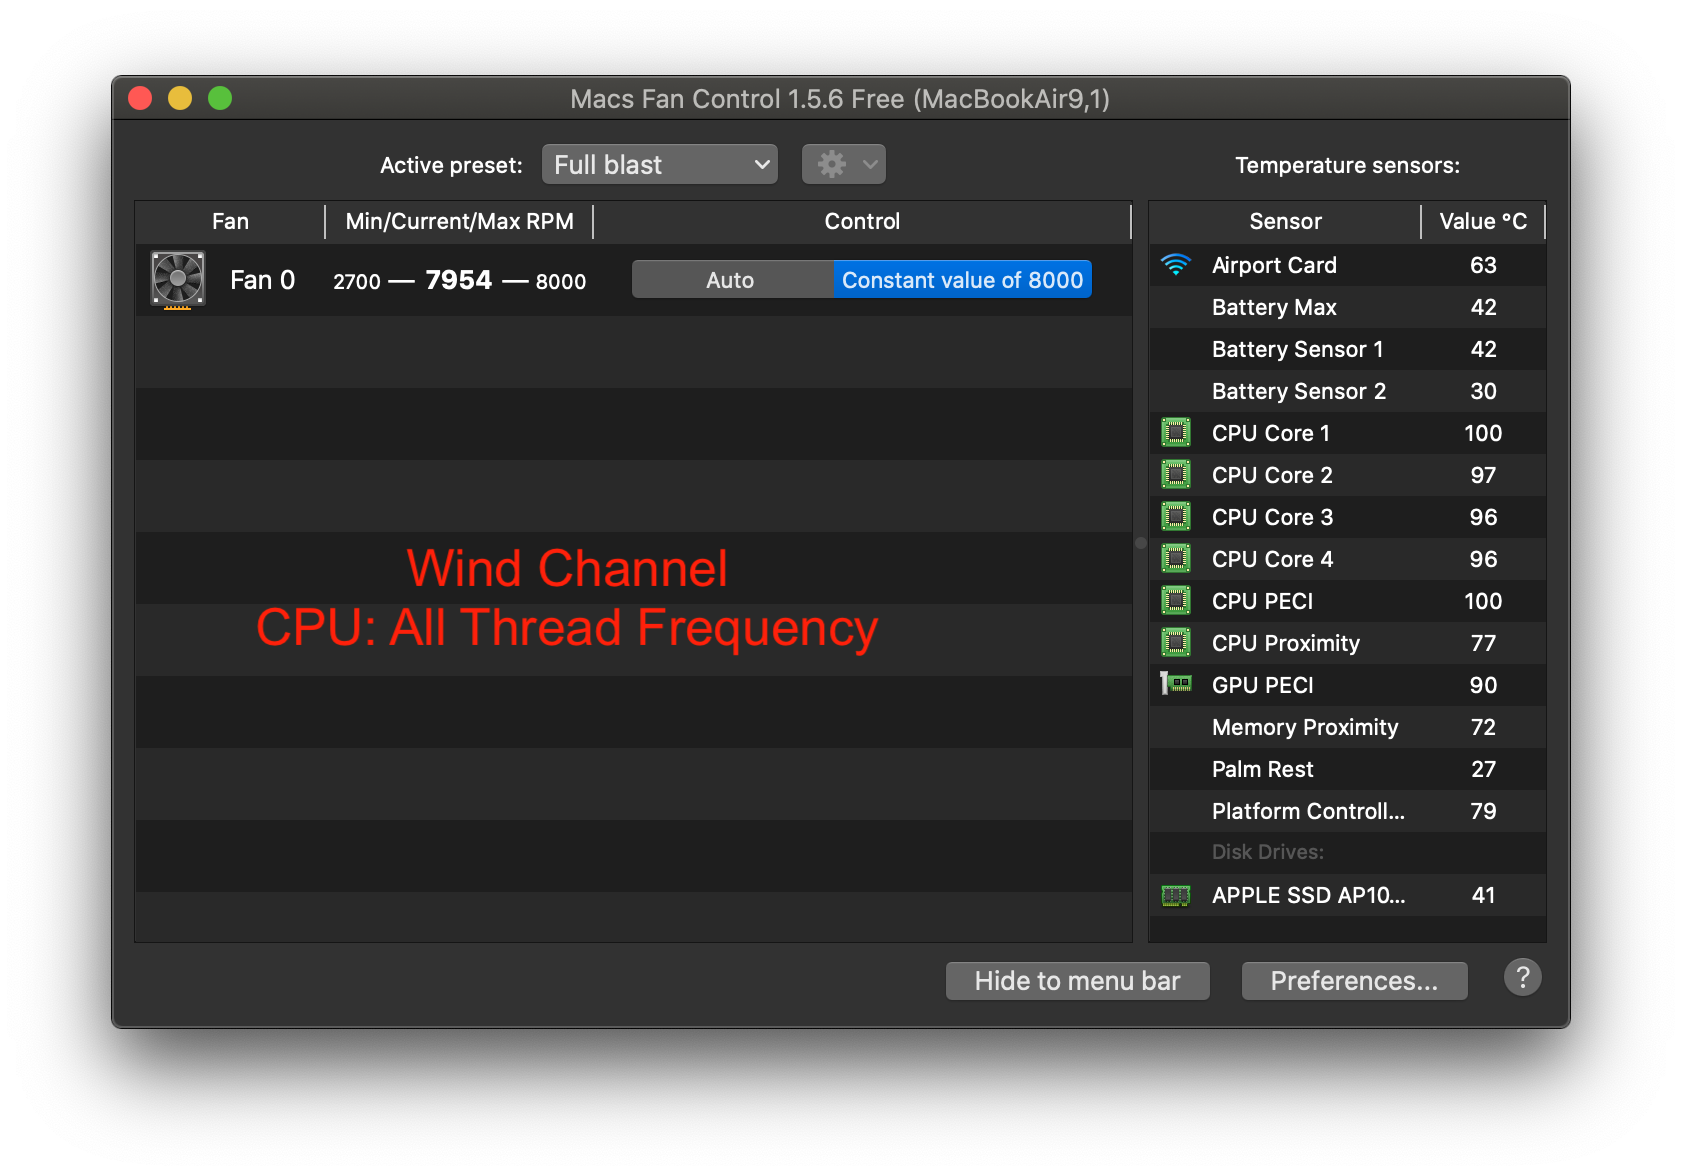The image size is (1682, 1176).
Task: Sort by the Sensor column header
Action: click(1285, 222)
